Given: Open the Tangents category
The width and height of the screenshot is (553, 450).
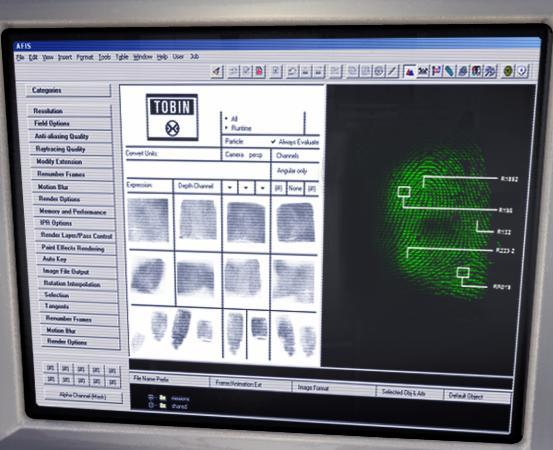Looking at the screenshot, I should tap(79, 306).
